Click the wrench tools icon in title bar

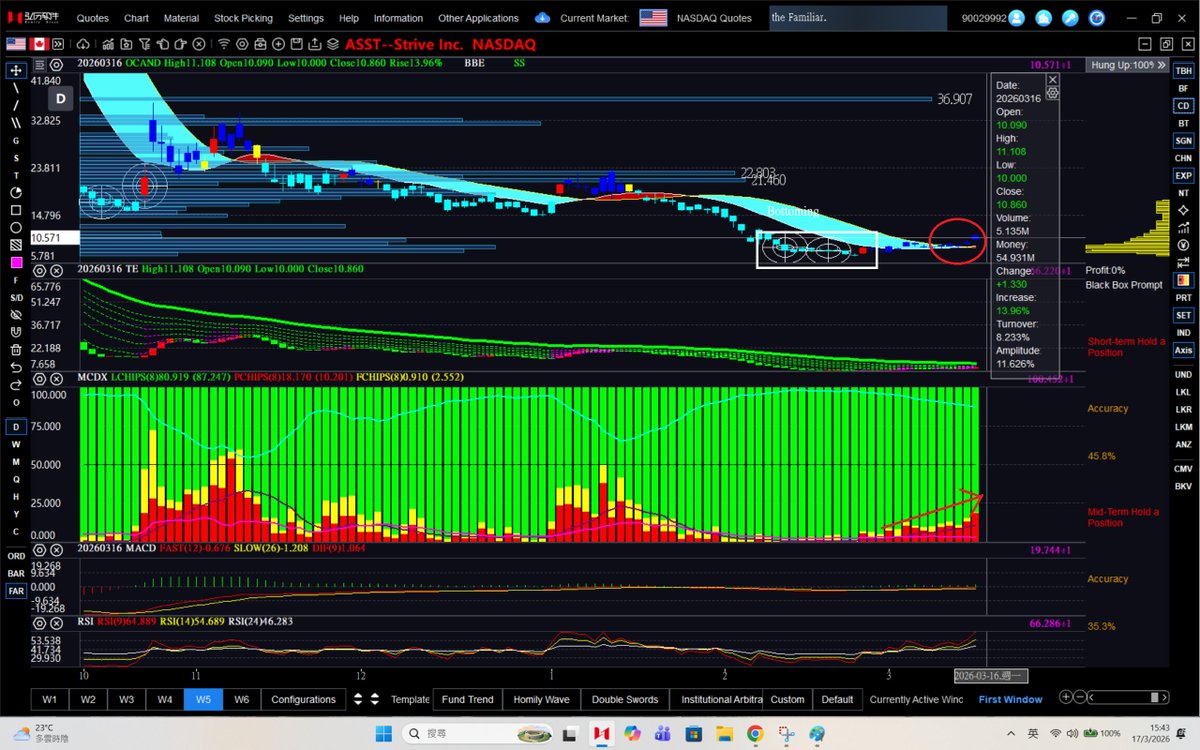coord(1071,18)
